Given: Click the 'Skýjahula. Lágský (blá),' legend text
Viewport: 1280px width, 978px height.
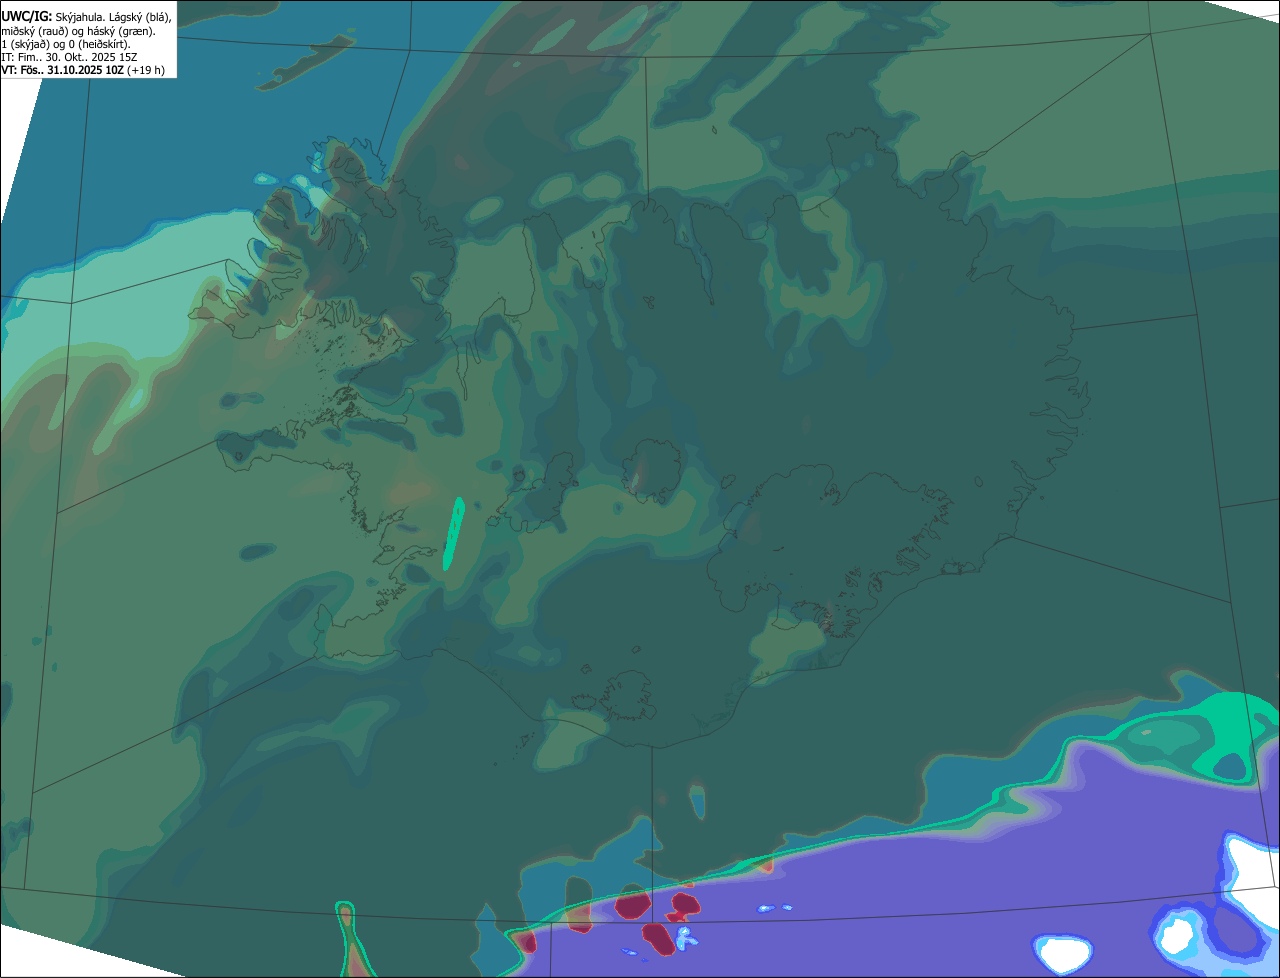Looking at the screenshot, I should pyautogui.click(x=113, y=17).
